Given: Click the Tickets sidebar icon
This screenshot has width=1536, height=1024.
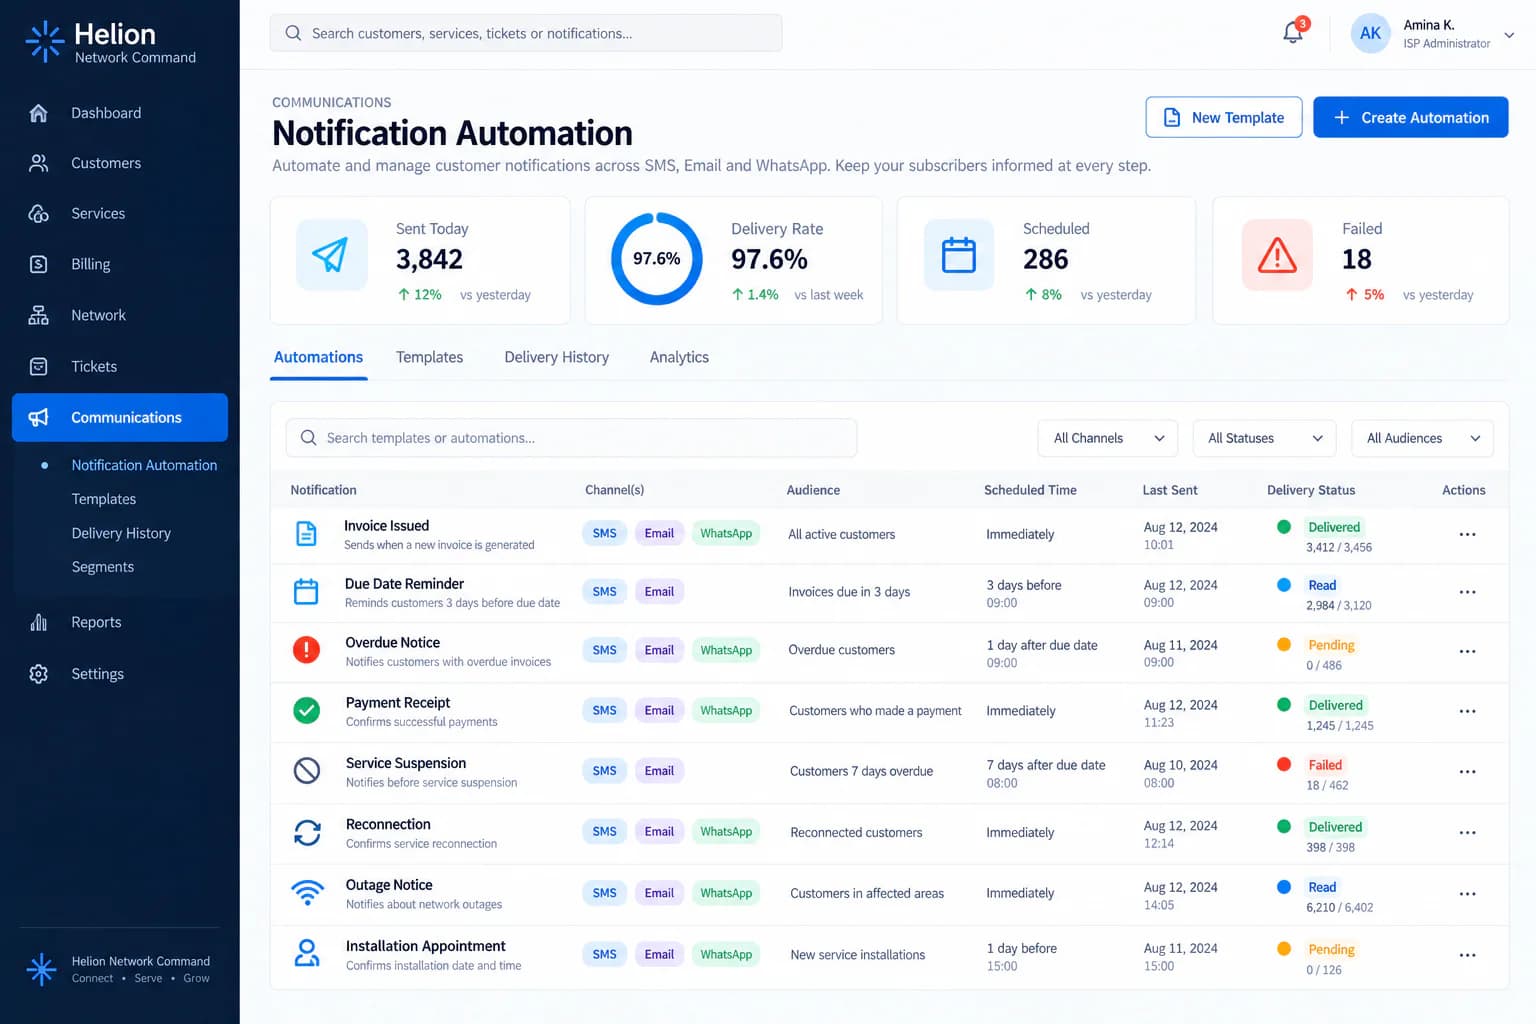Looking at the screenshot, I should click(39, 366).
